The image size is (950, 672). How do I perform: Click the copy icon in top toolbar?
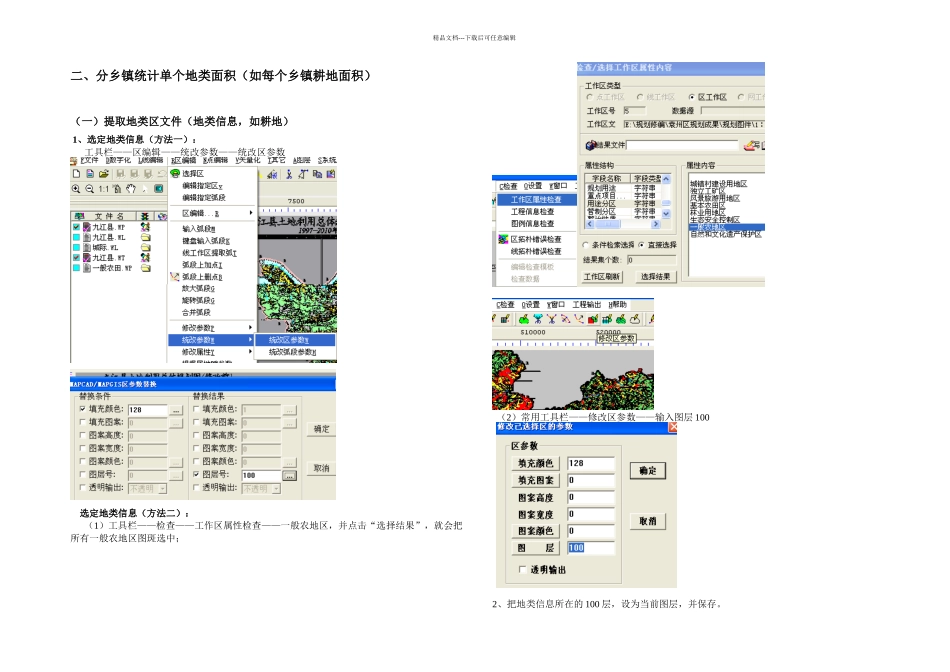317,174
